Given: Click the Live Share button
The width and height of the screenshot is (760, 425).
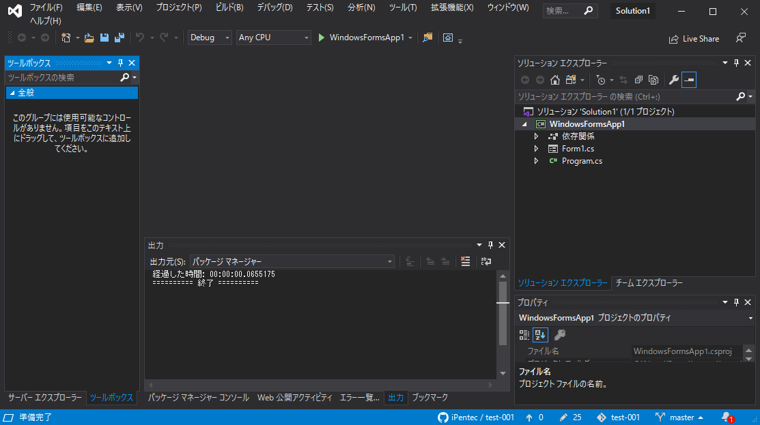Looking at the screenshot, I should pyautogui.click(x=694, y=39).
